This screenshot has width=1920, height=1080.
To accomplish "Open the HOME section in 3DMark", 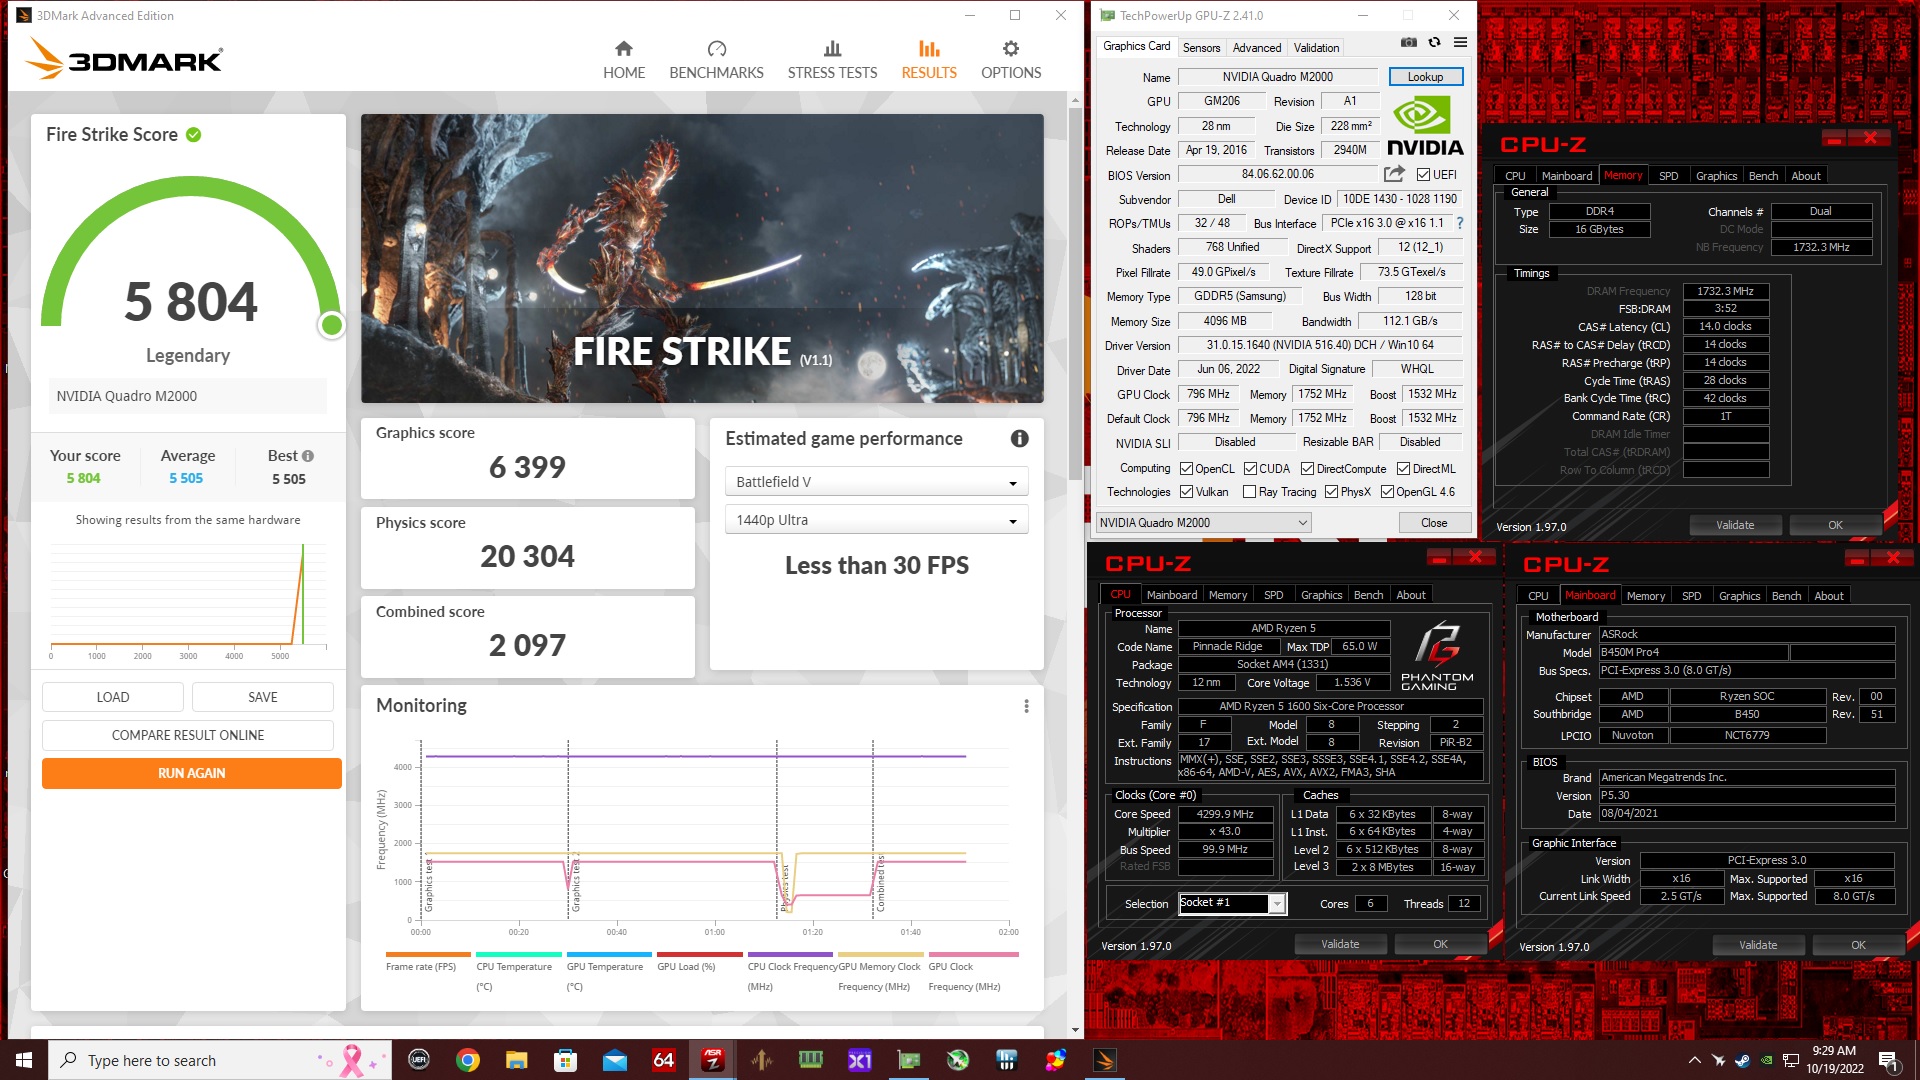I will pos(624,60).
